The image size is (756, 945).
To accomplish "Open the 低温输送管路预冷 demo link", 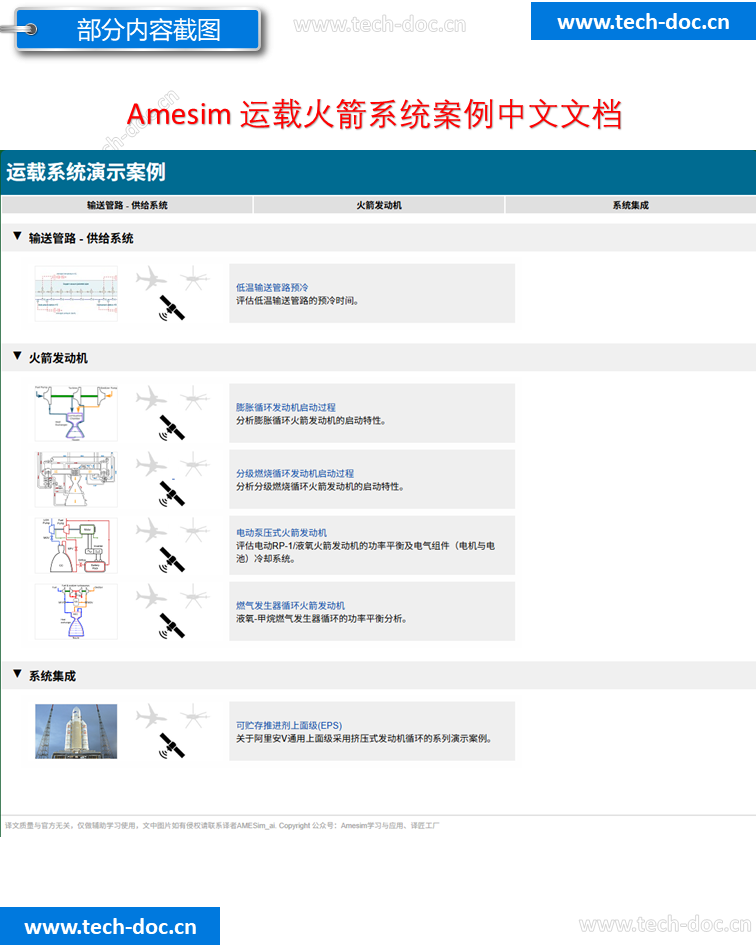I will pyautogui.click(x=272, y=287).
